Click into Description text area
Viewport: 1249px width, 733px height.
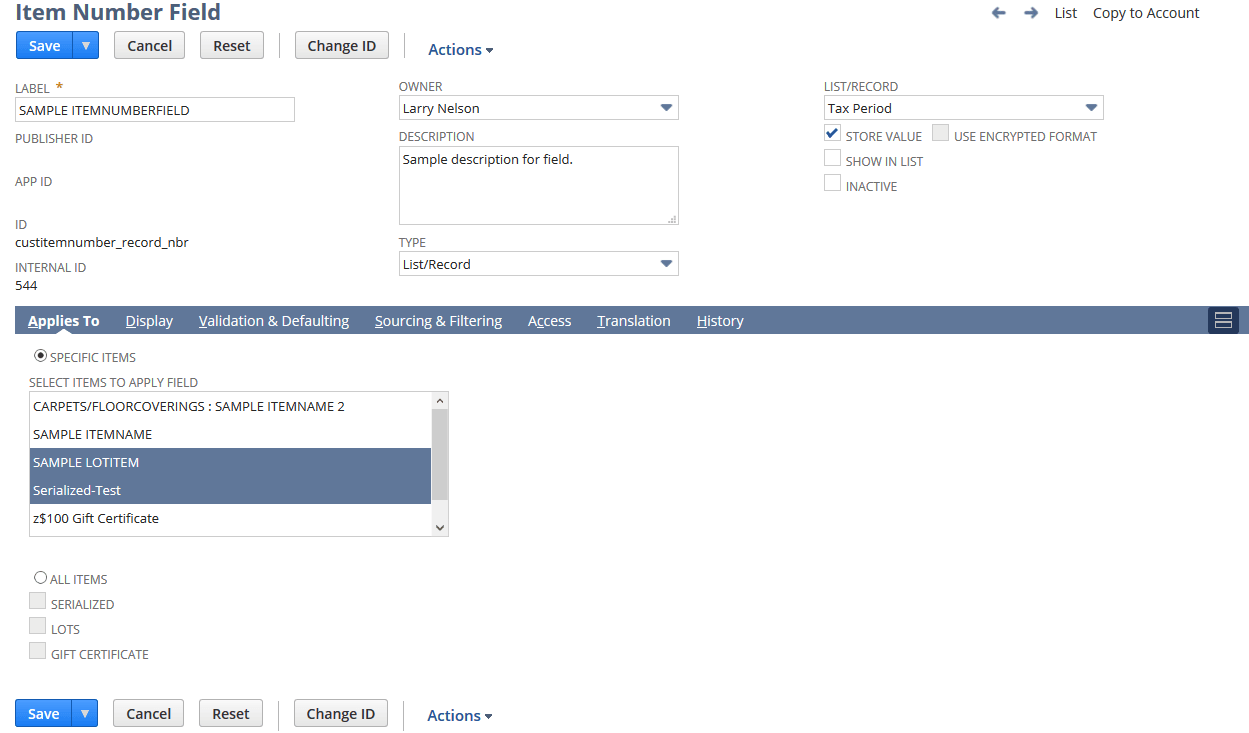(539, 185)
